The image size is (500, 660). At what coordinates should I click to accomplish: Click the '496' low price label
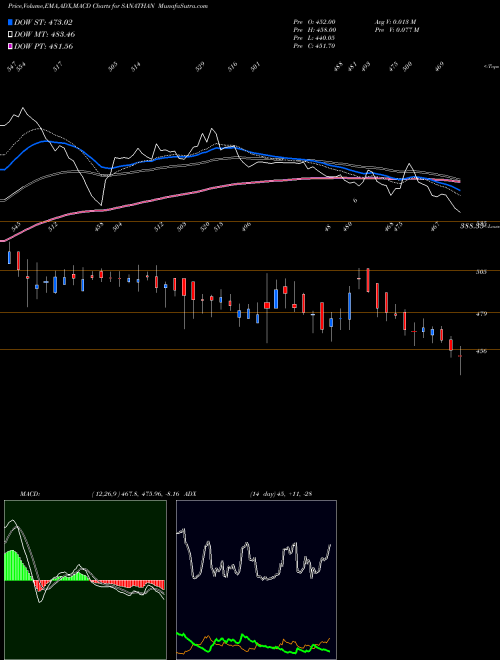246,226
